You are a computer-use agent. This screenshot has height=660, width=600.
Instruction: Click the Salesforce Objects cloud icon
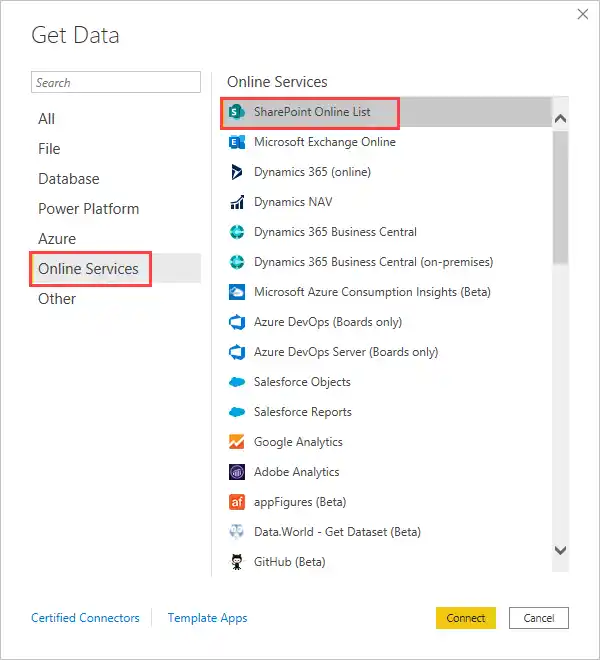(x=237, y=382)
